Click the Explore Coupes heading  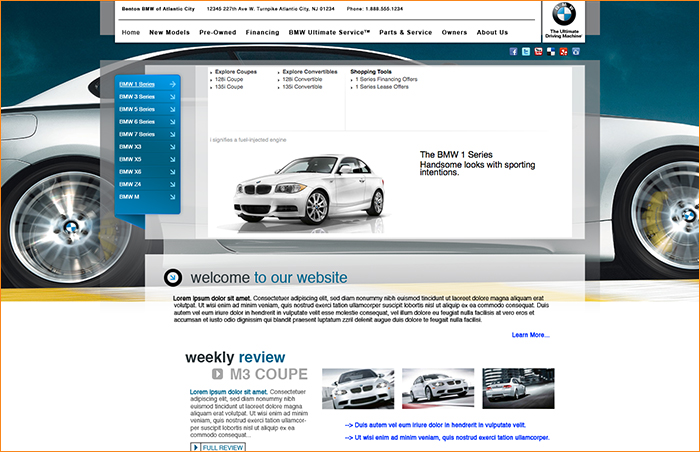click(236, 71)
